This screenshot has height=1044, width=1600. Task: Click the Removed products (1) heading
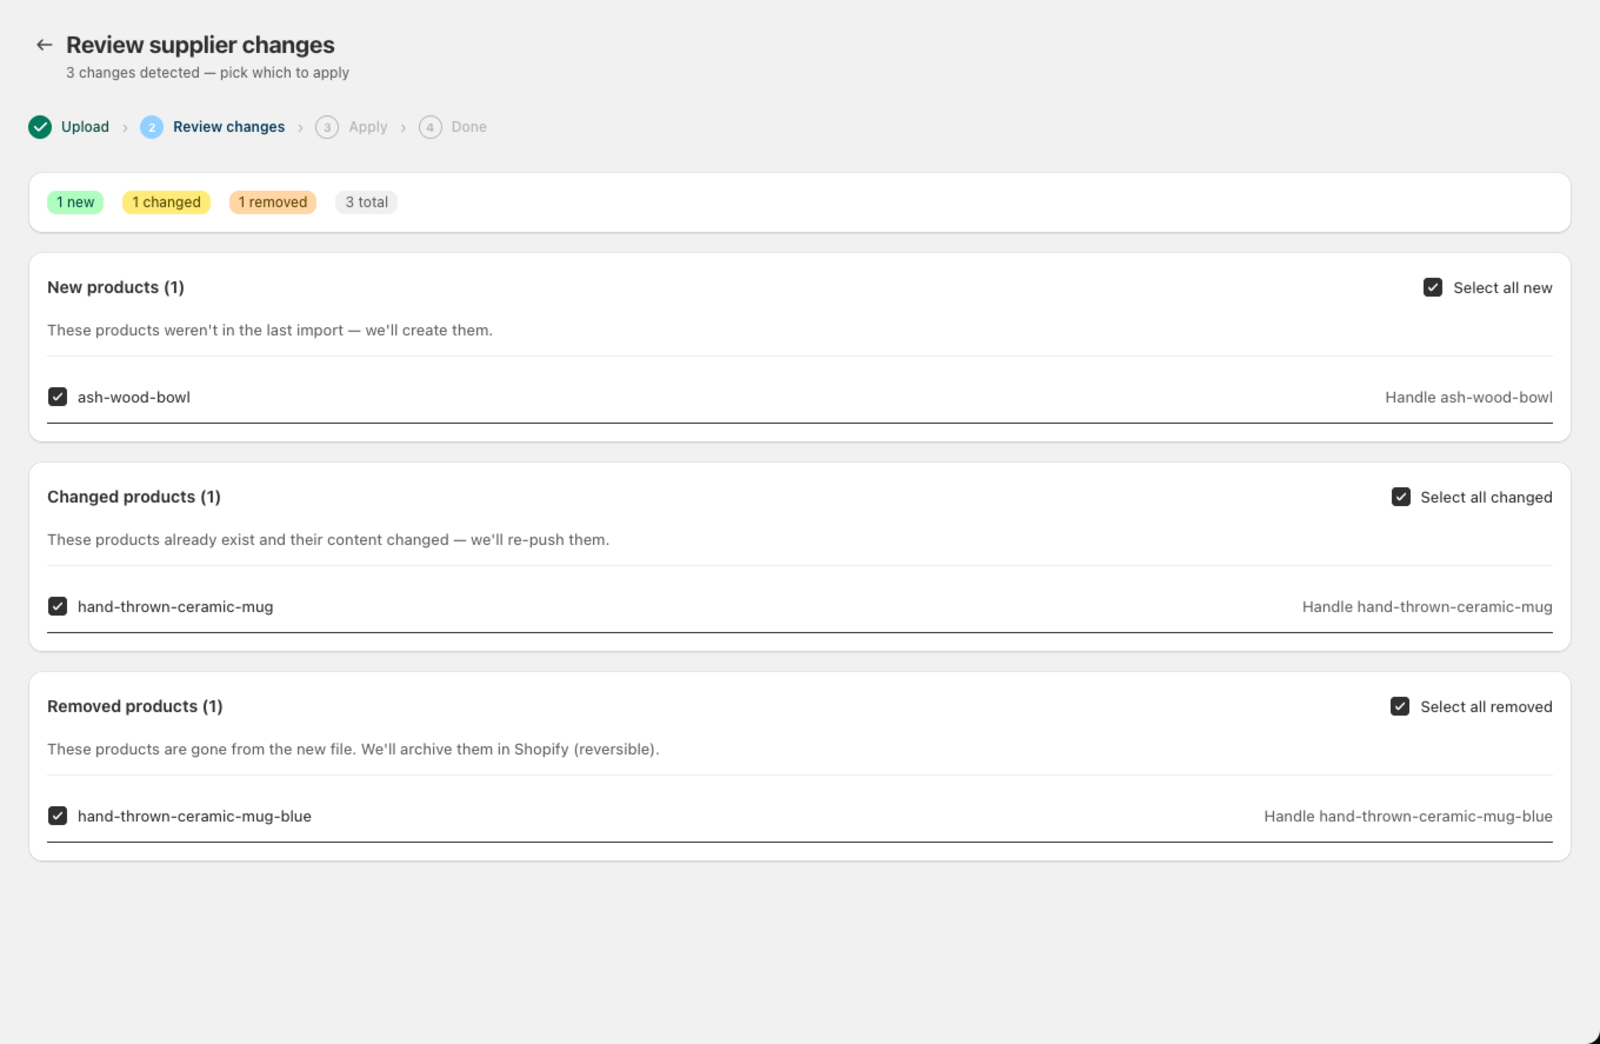tap(135, 707)
